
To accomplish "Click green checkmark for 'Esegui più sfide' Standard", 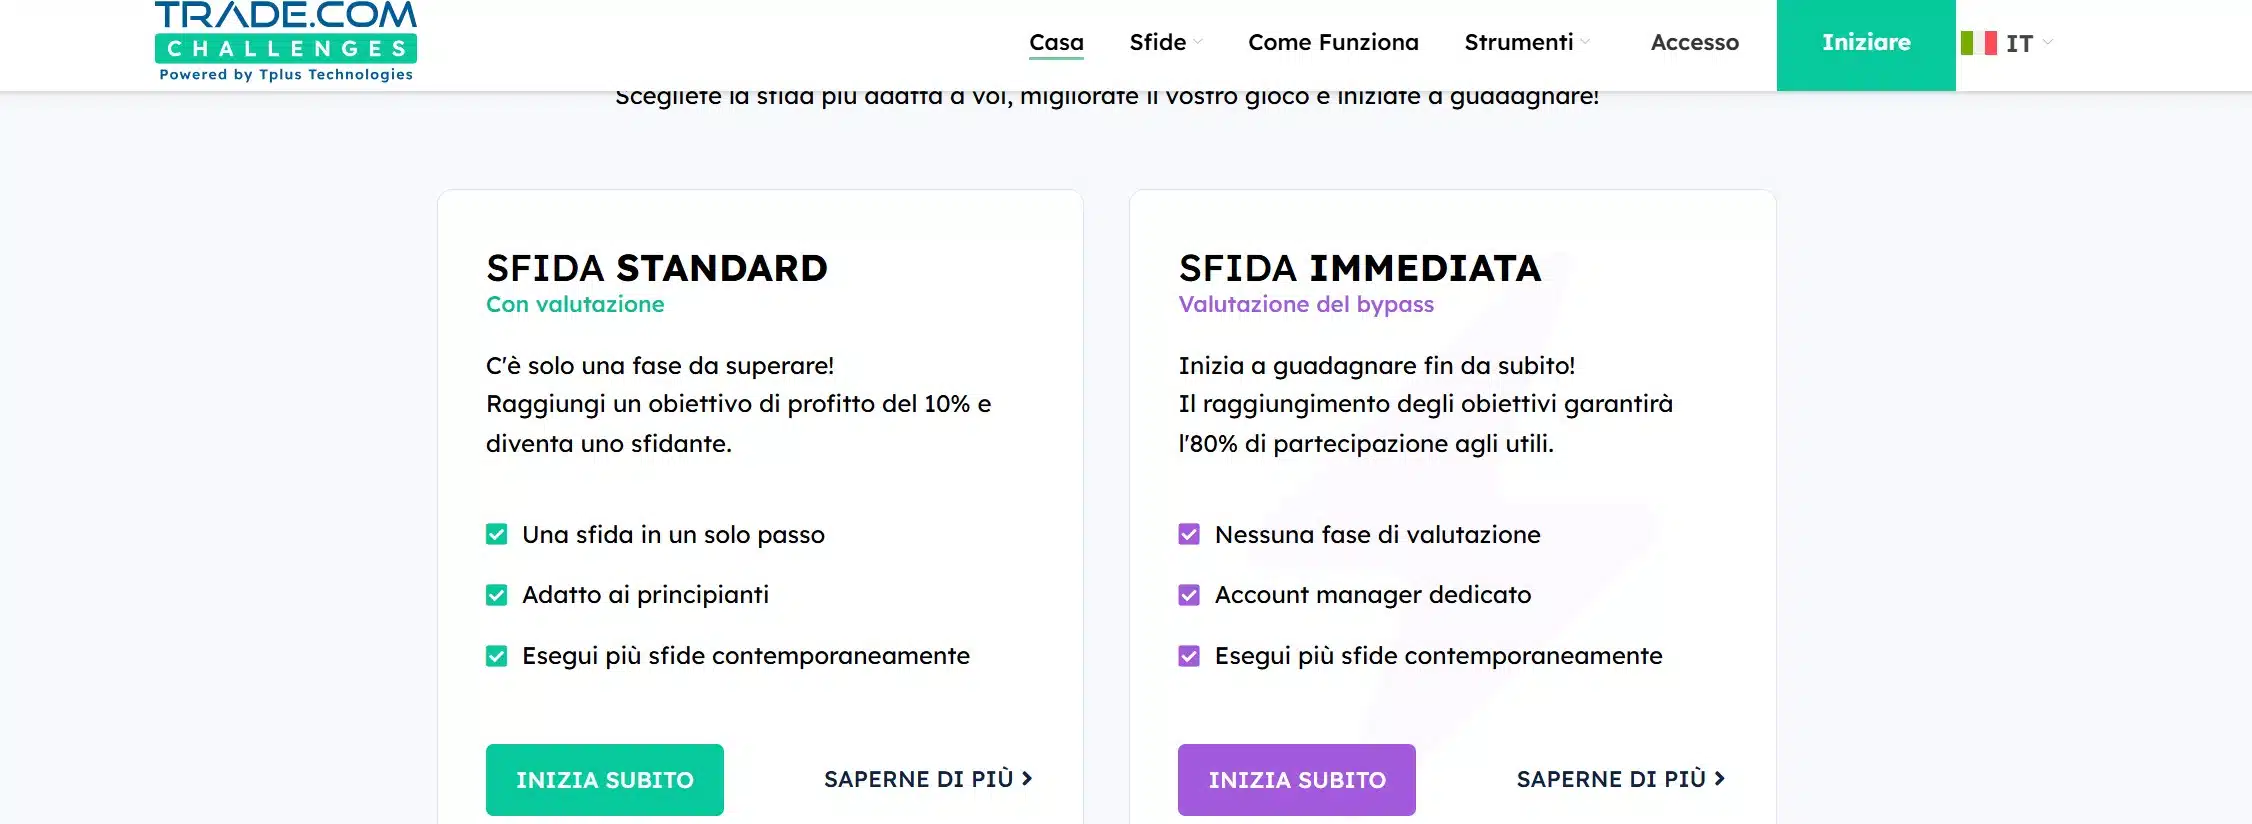I will tap(496, 656).
